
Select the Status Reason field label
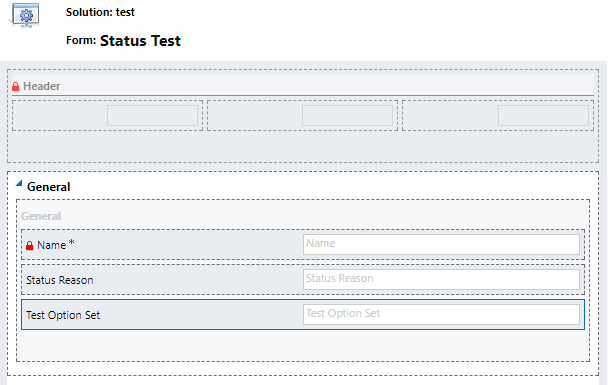pyautogui.click(x=60, y=280)
